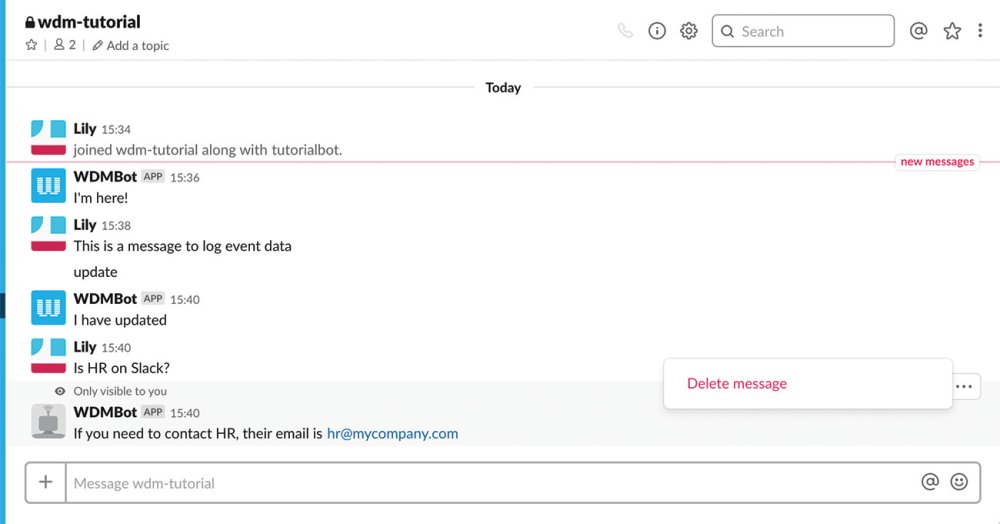Click the WDMBot name at 15:36
The height and width of the screenshot is (524, 1000).
(x=105, y=177)
